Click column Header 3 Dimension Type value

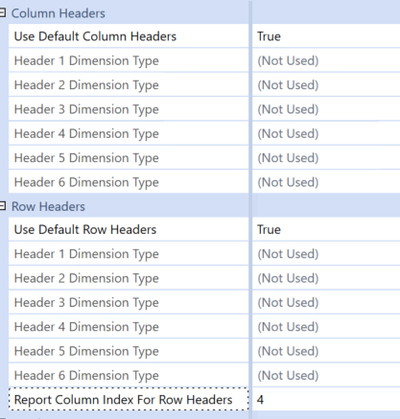coord(326,109)
